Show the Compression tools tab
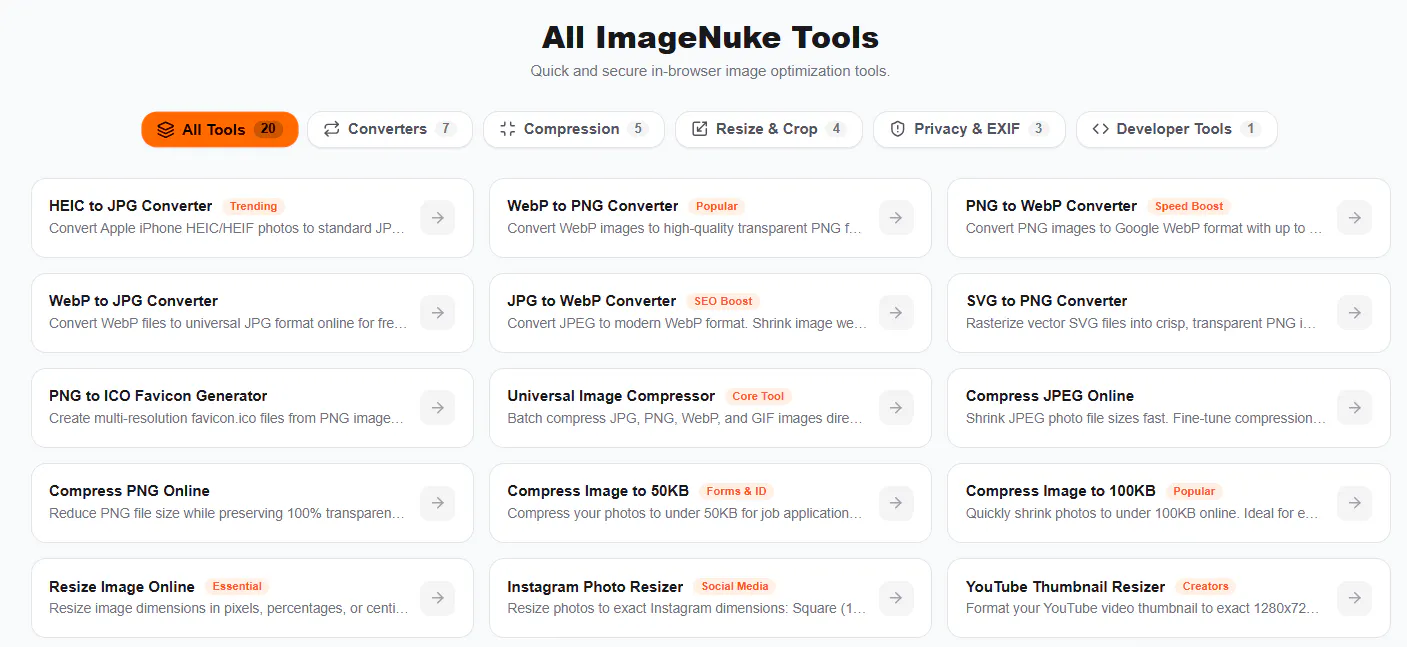Viewport: 1407px width, 647px height. (574, 129)
